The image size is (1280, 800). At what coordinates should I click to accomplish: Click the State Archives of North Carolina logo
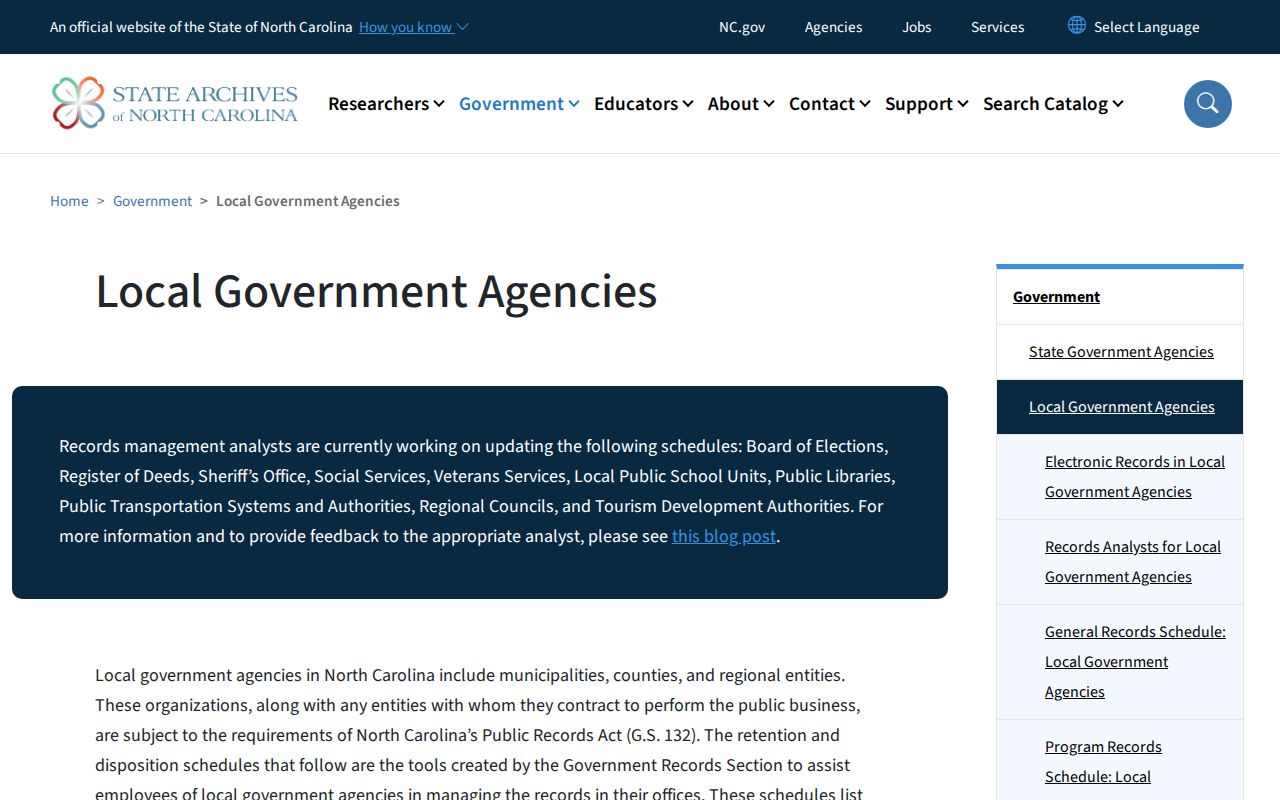tap(175, 103)
